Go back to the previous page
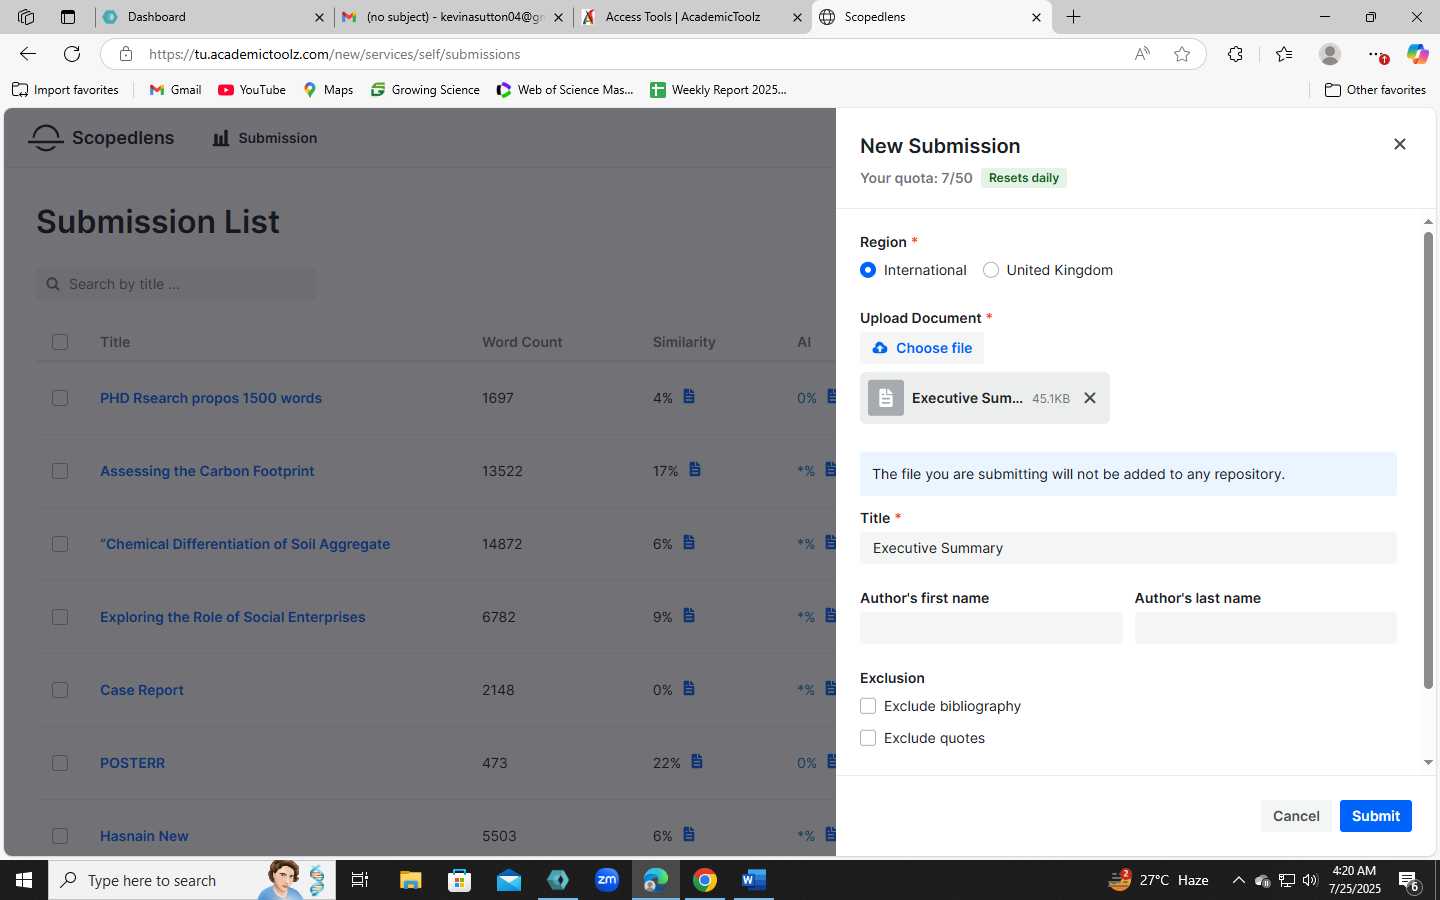The image size is (1440, 900). (28, 54)
